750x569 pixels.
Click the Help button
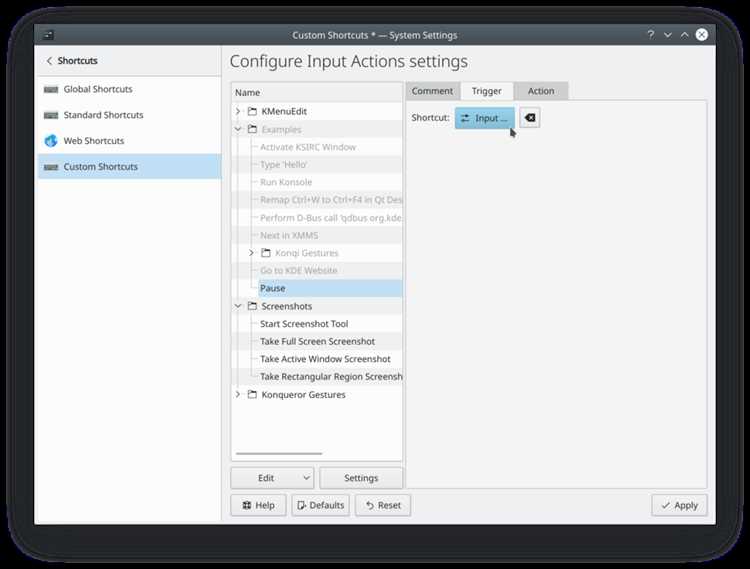(x=258, y=505)
